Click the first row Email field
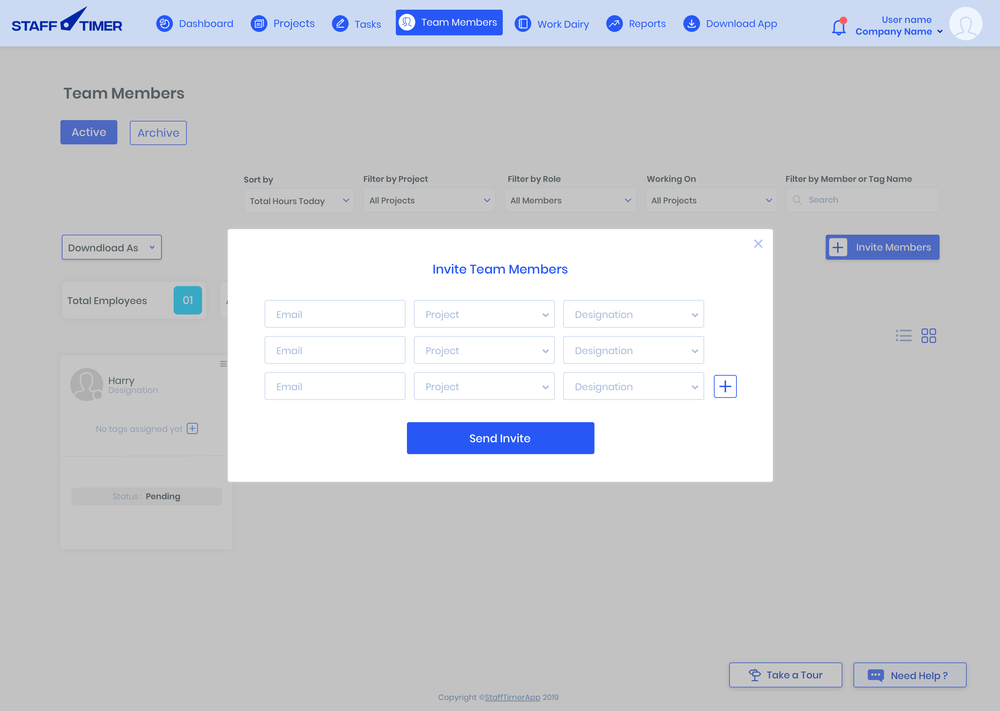The height and width of the screenshot is (711, 1000). [335, 314]
